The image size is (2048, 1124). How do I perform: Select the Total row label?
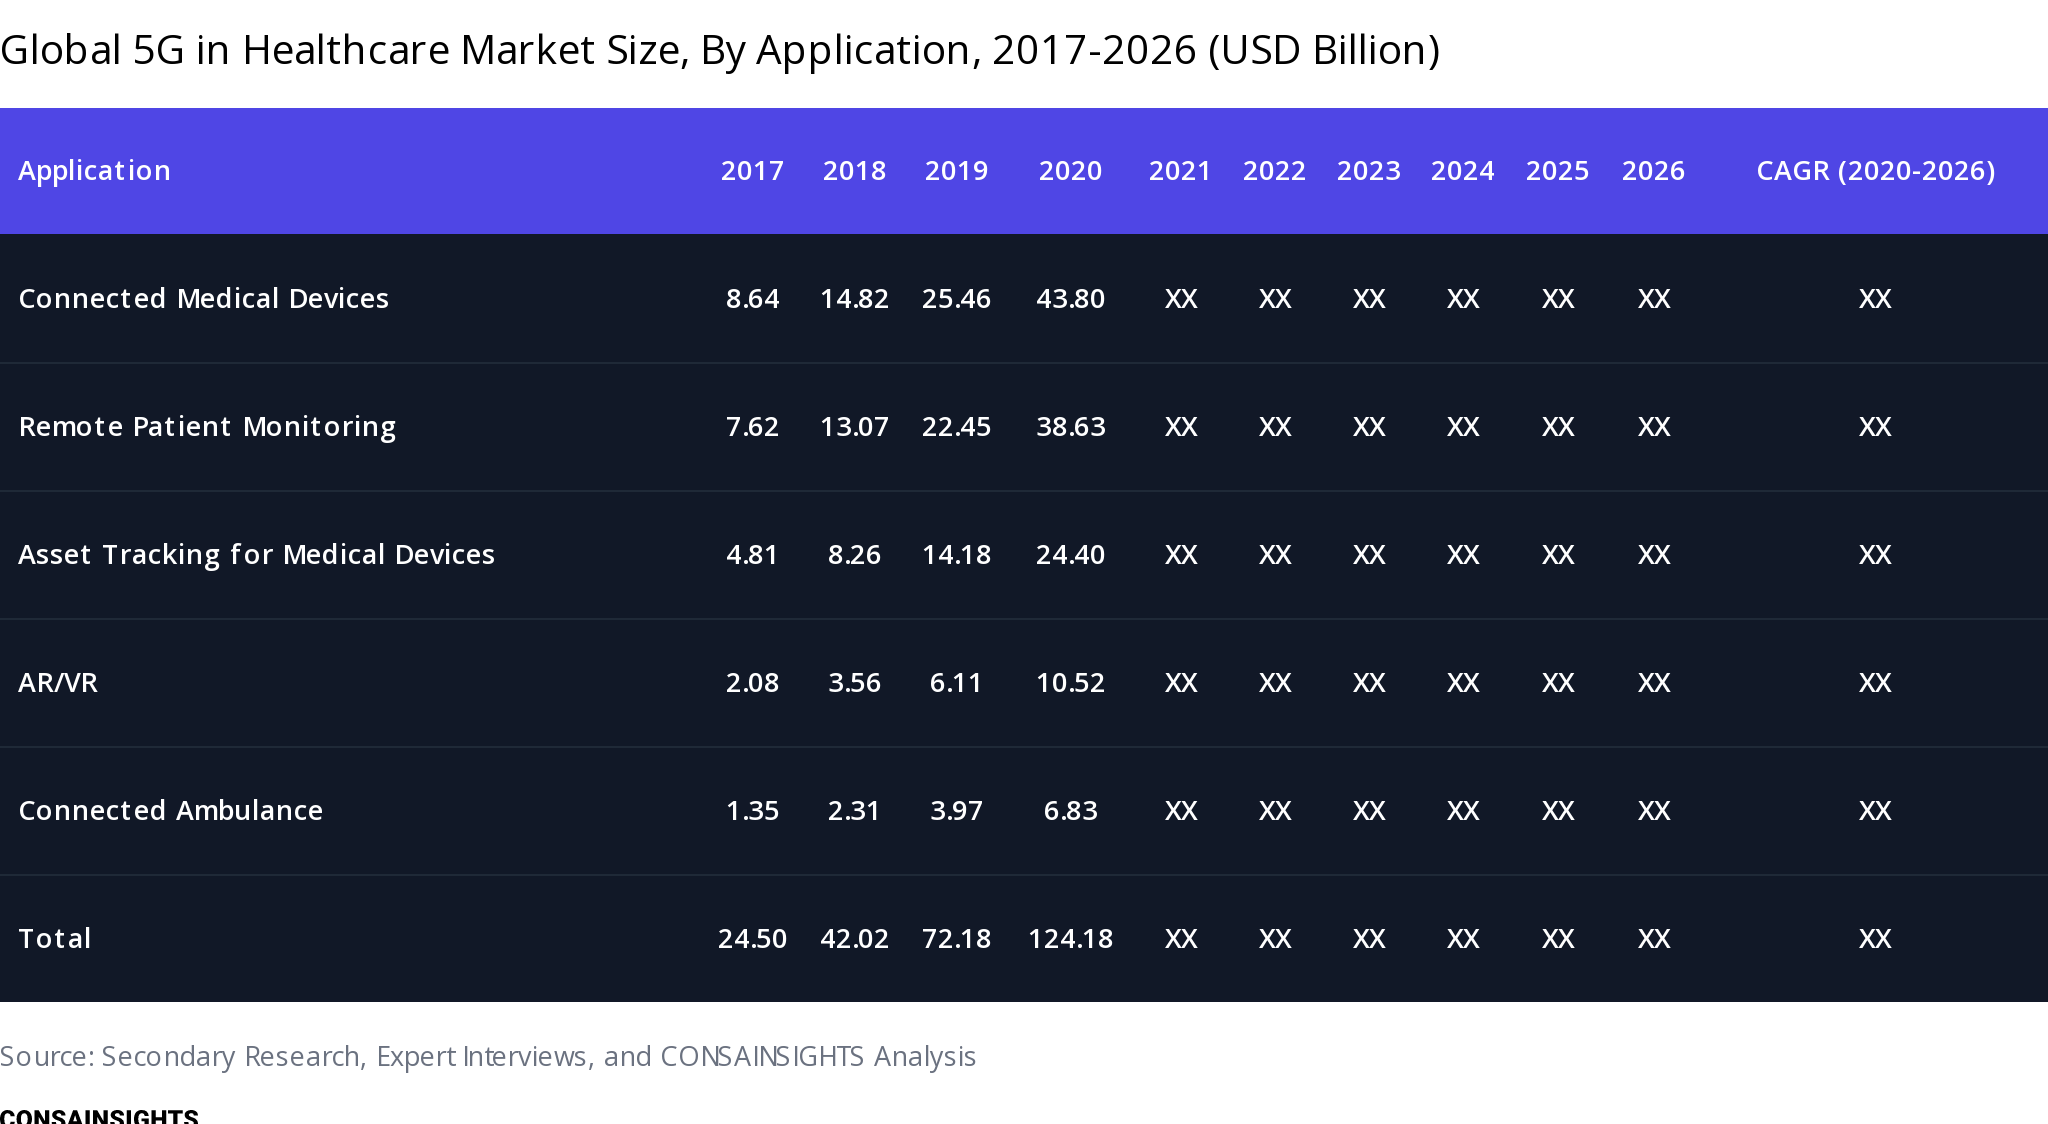point(55,939)
